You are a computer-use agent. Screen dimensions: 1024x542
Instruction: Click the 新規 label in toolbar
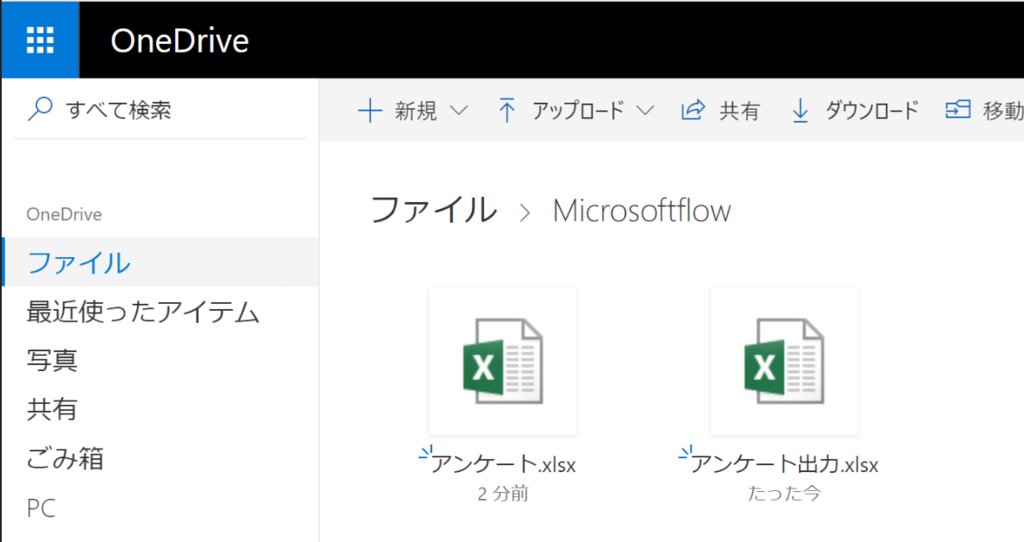(x=415, y=110)
